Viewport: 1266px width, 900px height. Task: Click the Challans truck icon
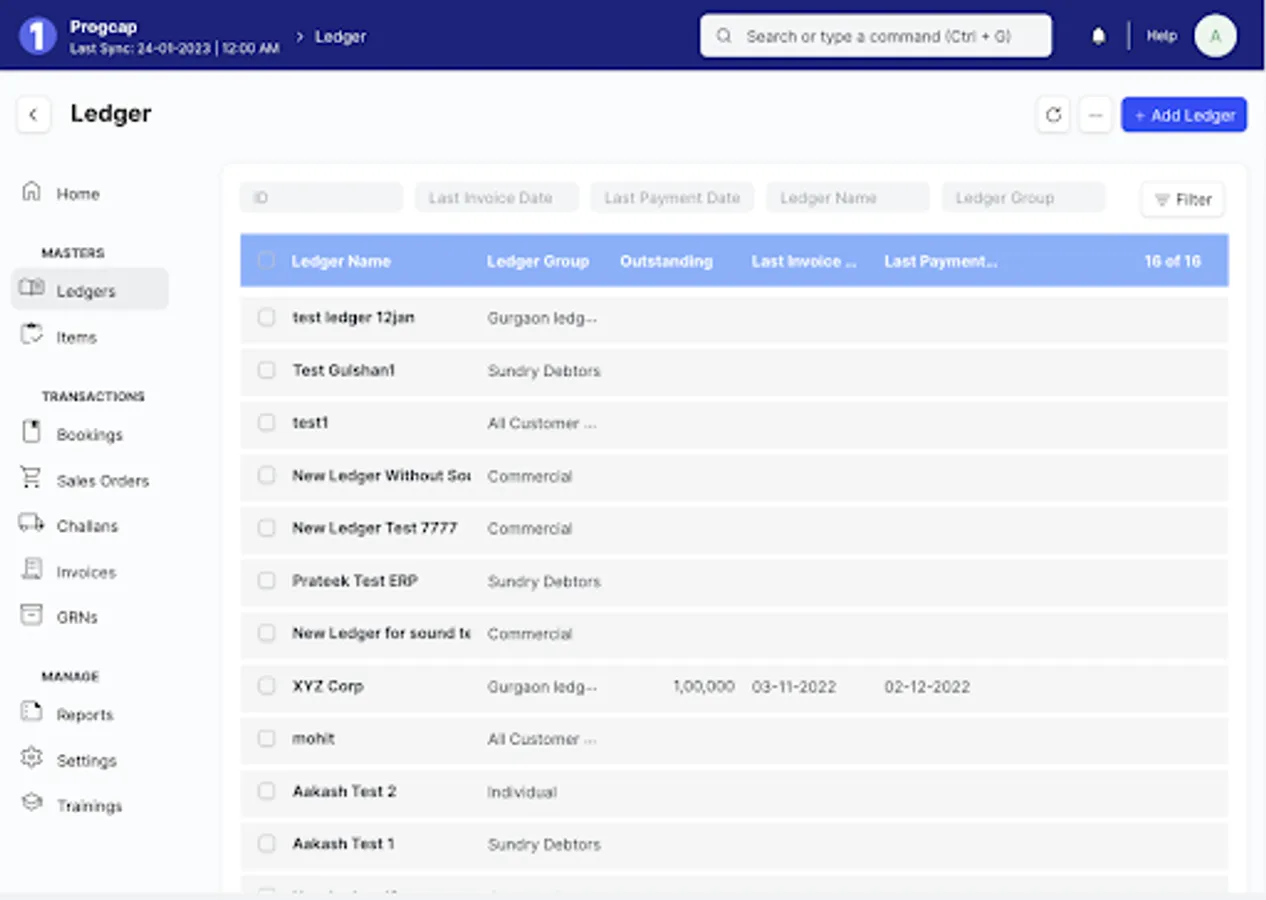32,524
